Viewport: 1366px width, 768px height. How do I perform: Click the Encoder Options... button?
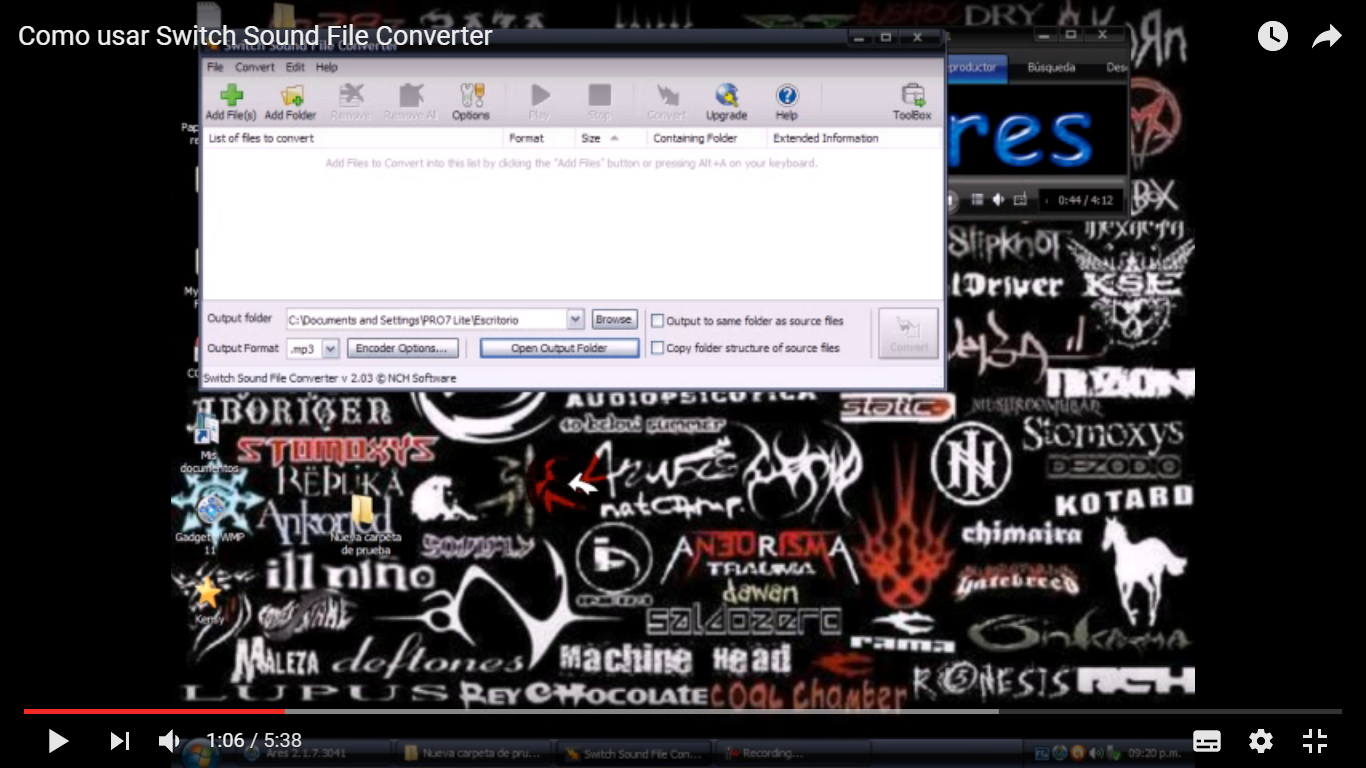403,348
